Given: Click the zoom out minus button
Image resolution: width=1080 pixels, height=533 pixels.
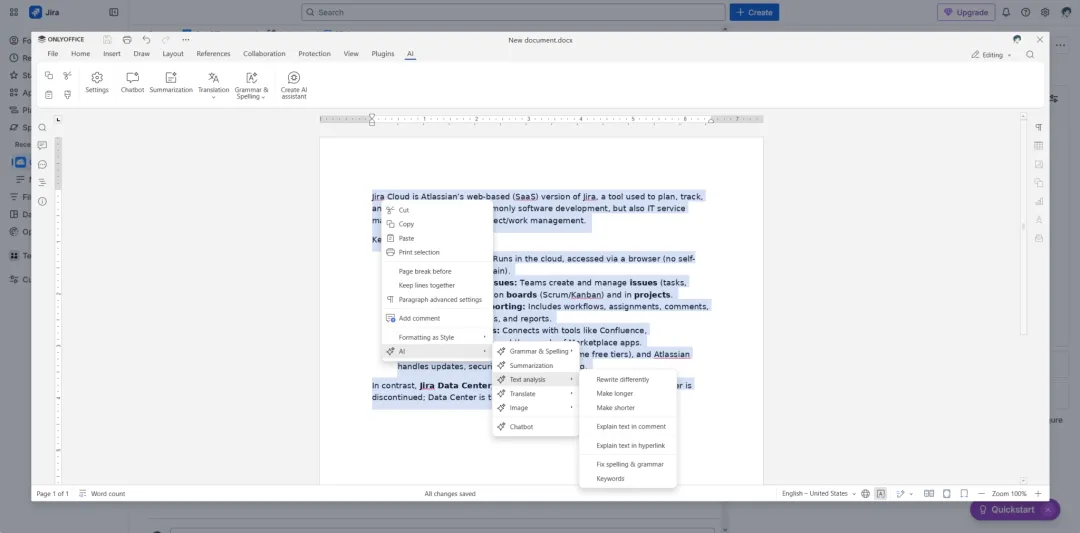Looking at the screenshot, I should click(981, 494).
